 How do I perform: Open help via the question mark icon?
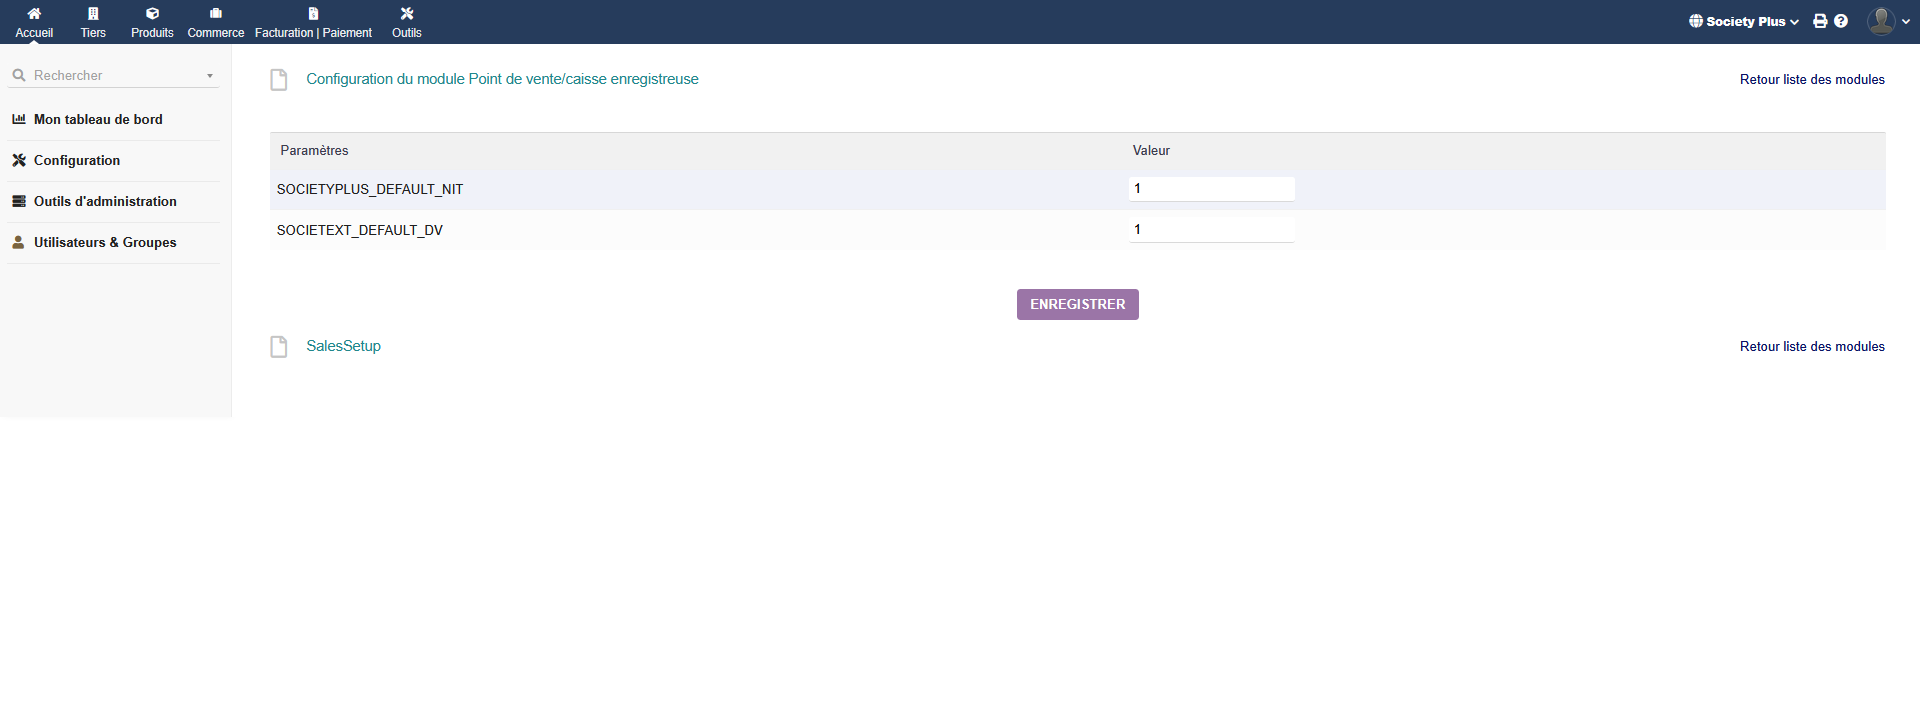point(1841,21)
